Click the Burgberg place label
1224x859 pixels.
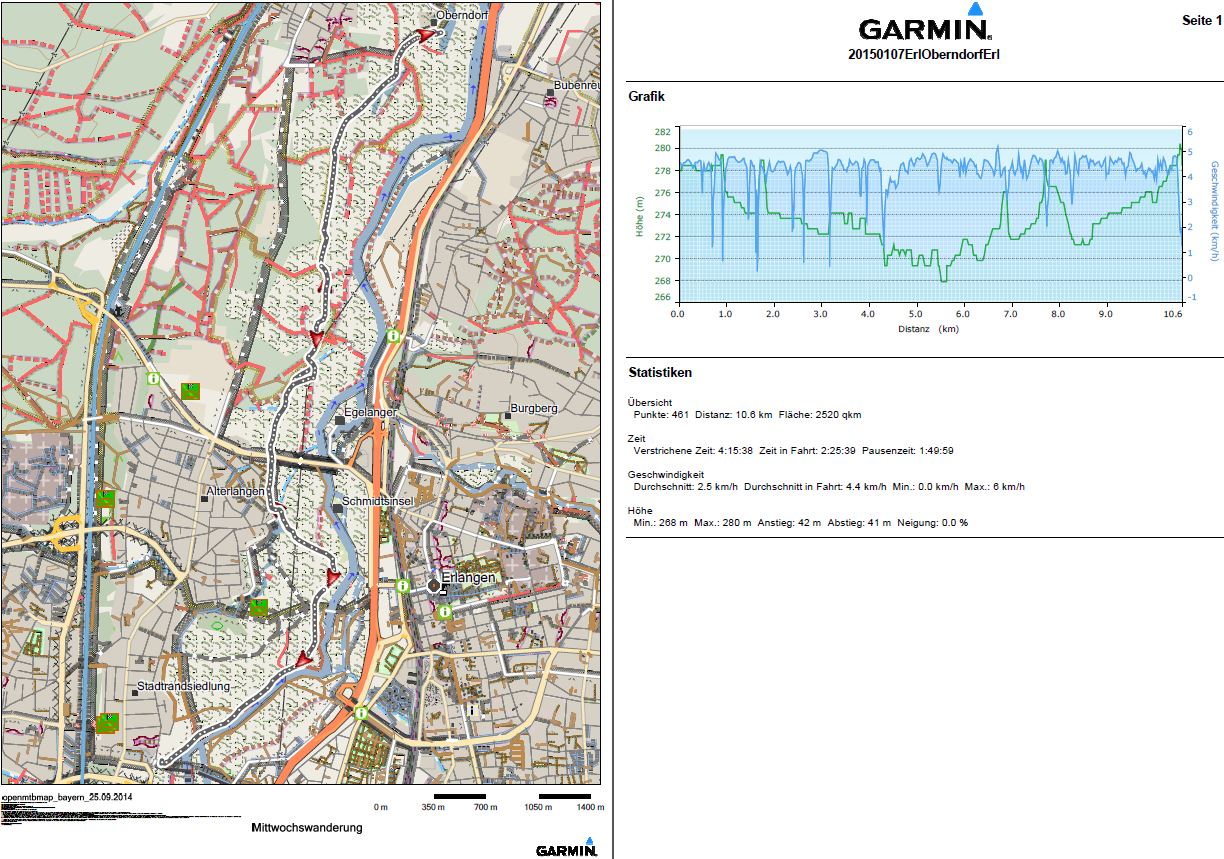[535, 408]
